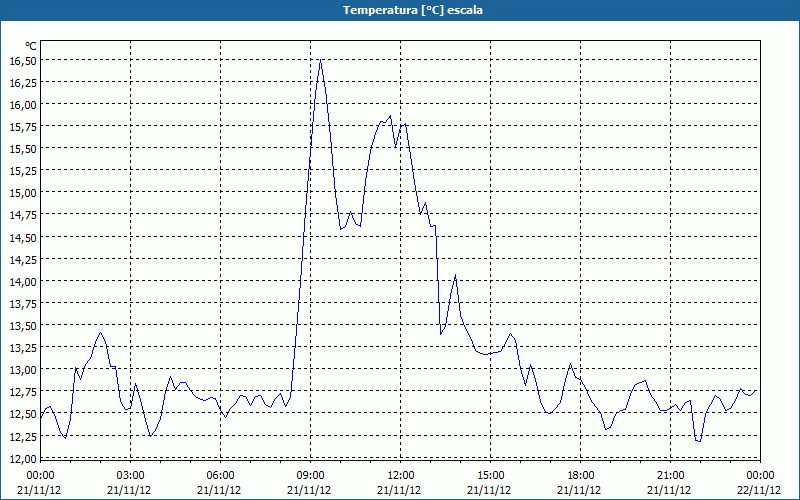
Task: Click the 16,00 temperature axis label
Action: 23,105
